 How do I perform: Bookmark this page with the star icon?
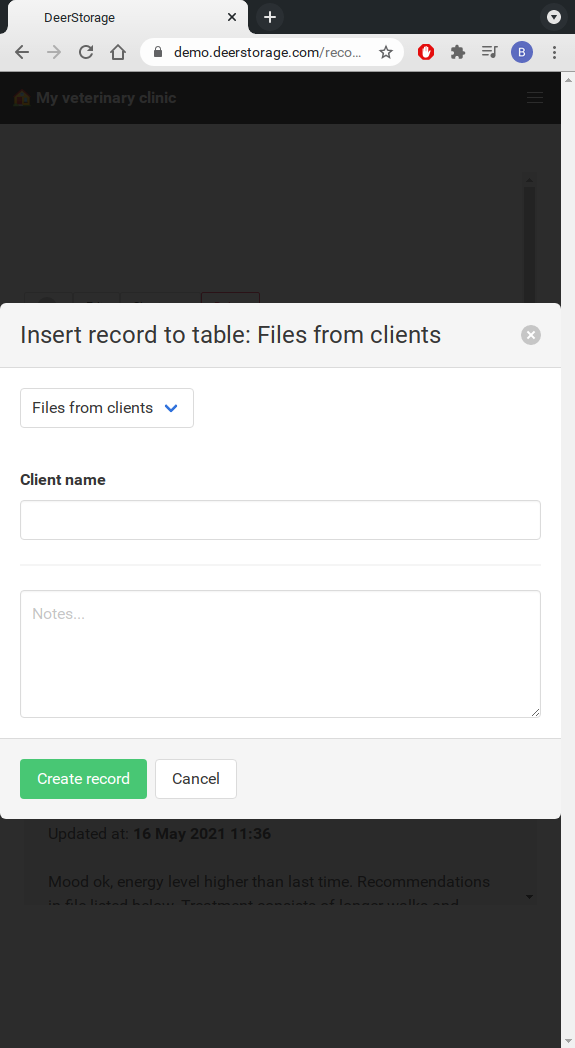pyautogui.click(x=386, y=52)
